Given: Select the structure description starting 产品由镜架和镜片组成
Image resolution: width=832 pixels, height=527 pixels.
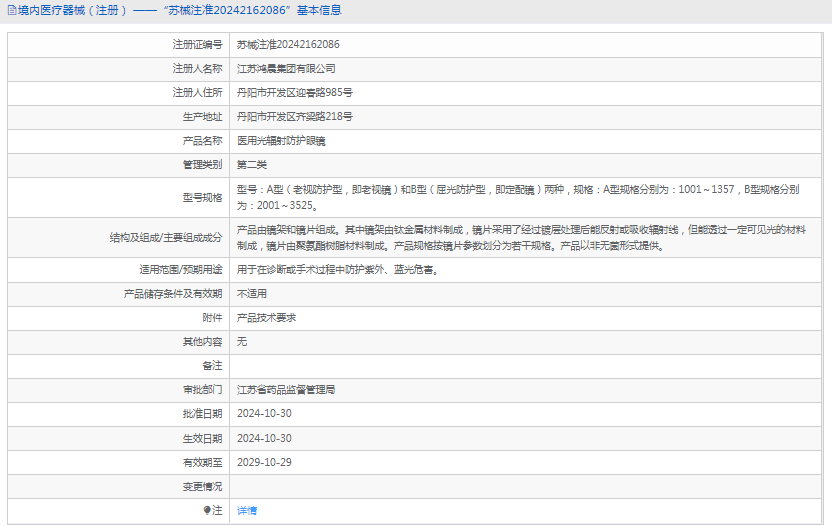Looking at the screenshot, I should 521,238.
